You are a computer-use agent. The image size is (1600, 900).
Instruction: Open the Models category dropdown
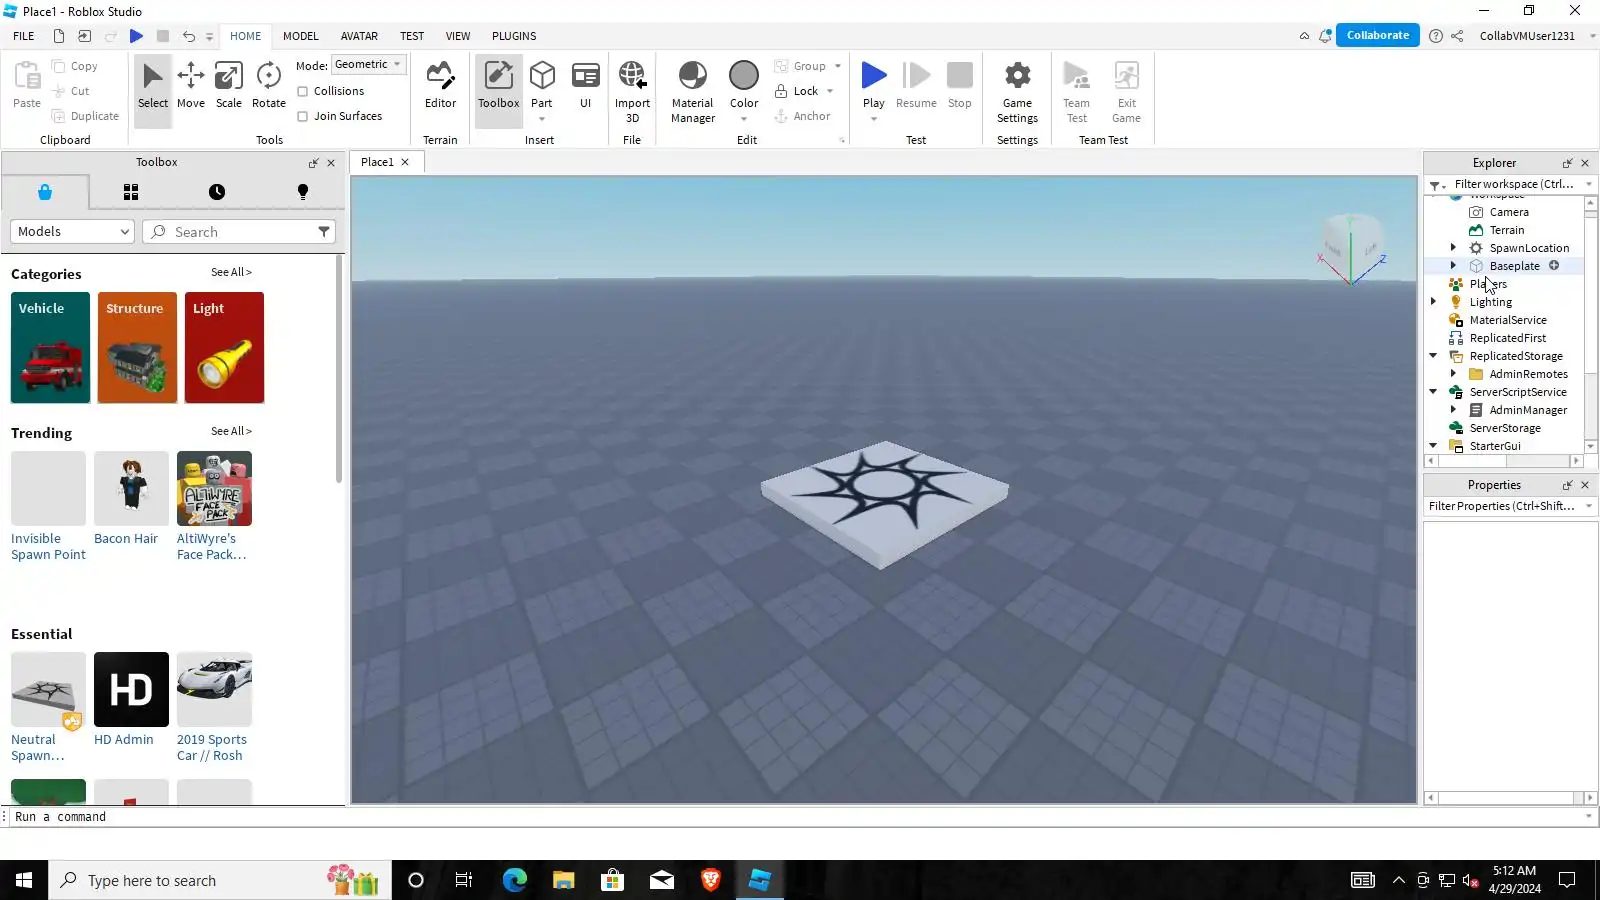coord(72,231)
